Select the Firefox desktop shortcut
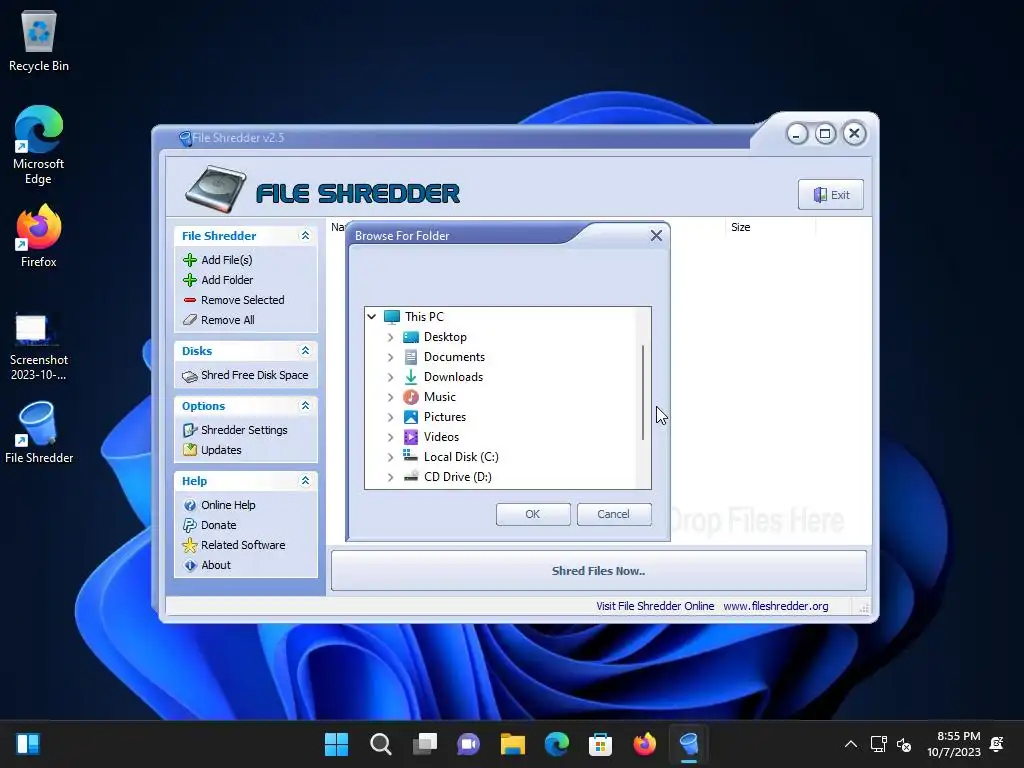 coord(39,236)
